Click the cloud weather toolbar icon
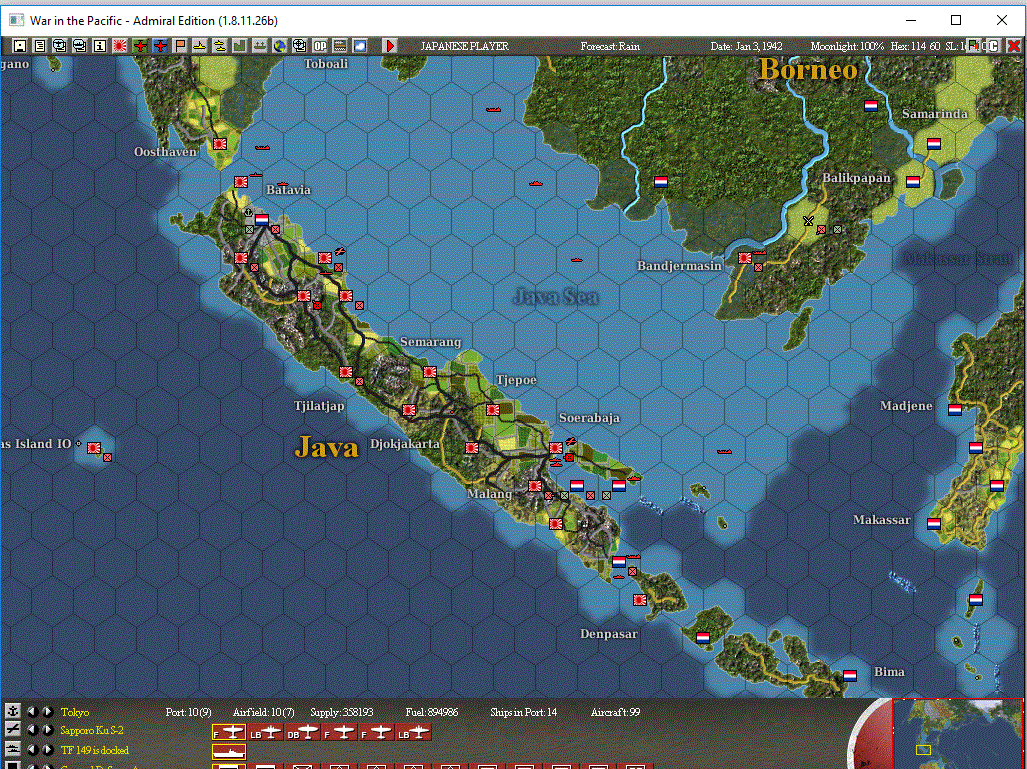This screenshot has height=769, width=1027. tap(360, 46)
